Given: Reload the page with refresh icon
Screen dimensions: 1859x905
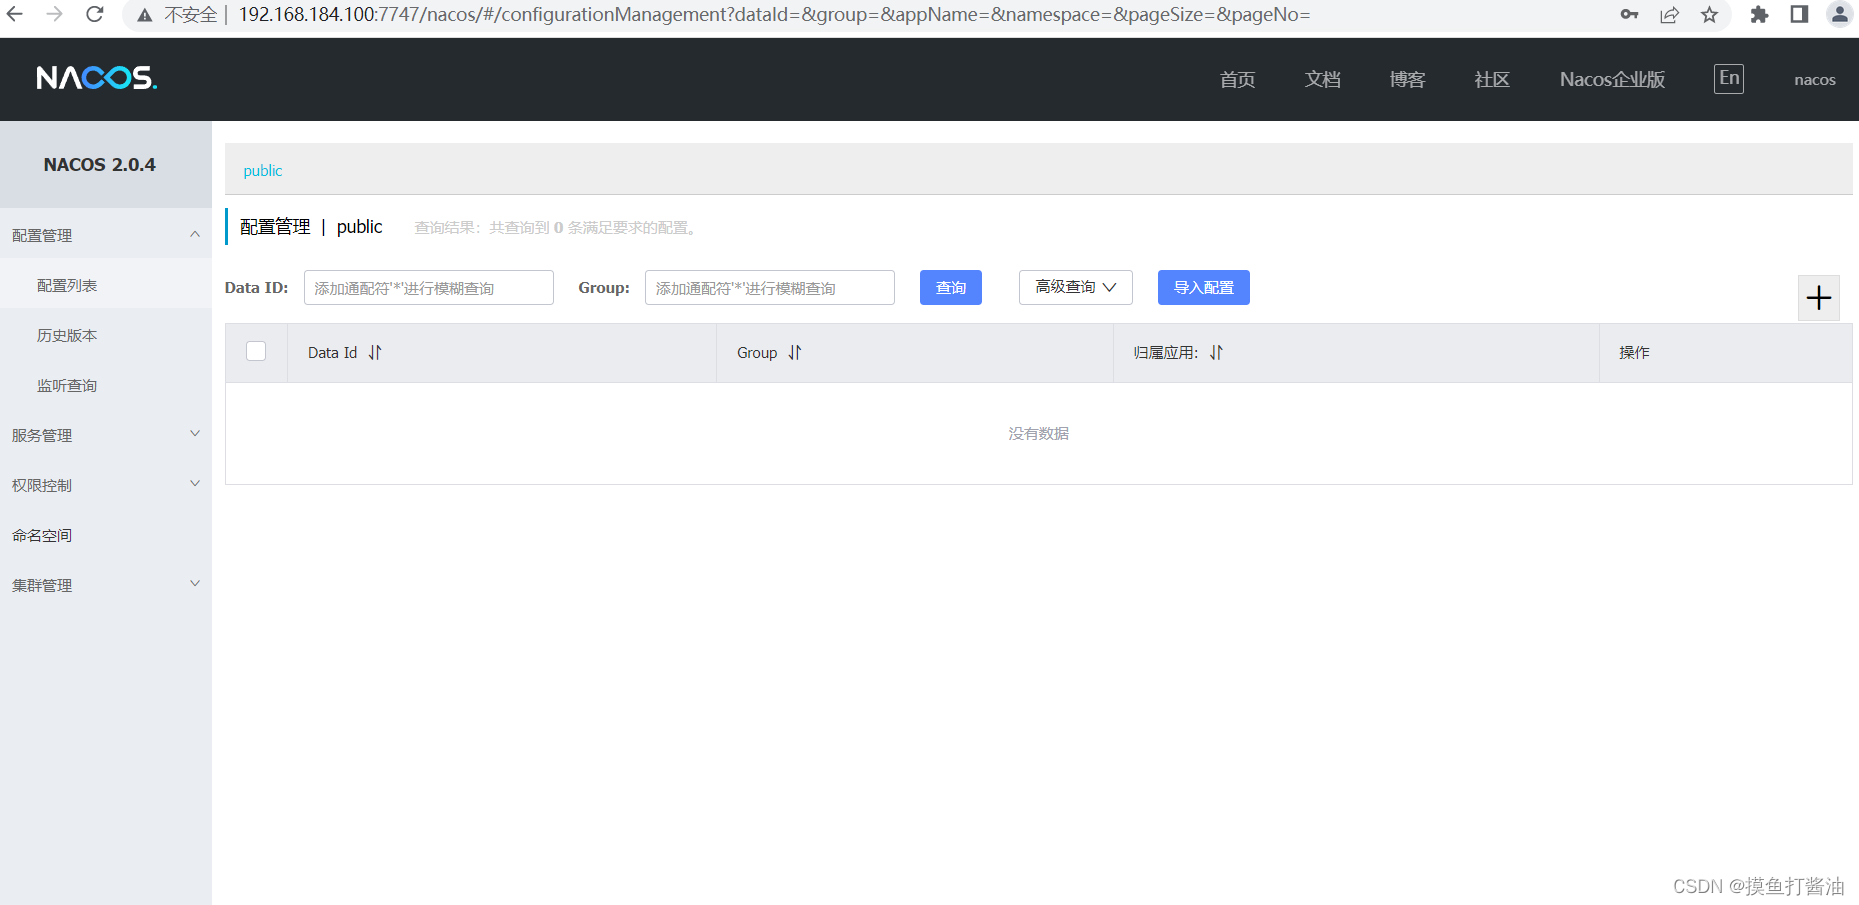Looking at the screenshot, I should [x=95, y=14].
